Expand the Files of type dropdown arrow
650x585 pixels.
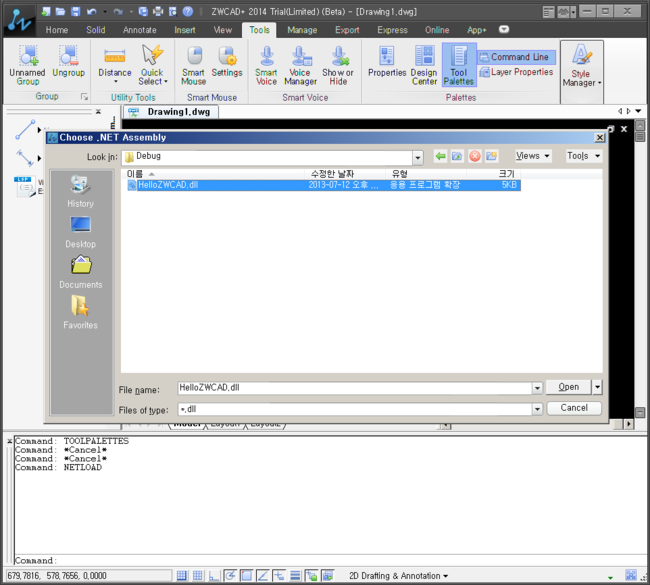click(x=537, y=409)
